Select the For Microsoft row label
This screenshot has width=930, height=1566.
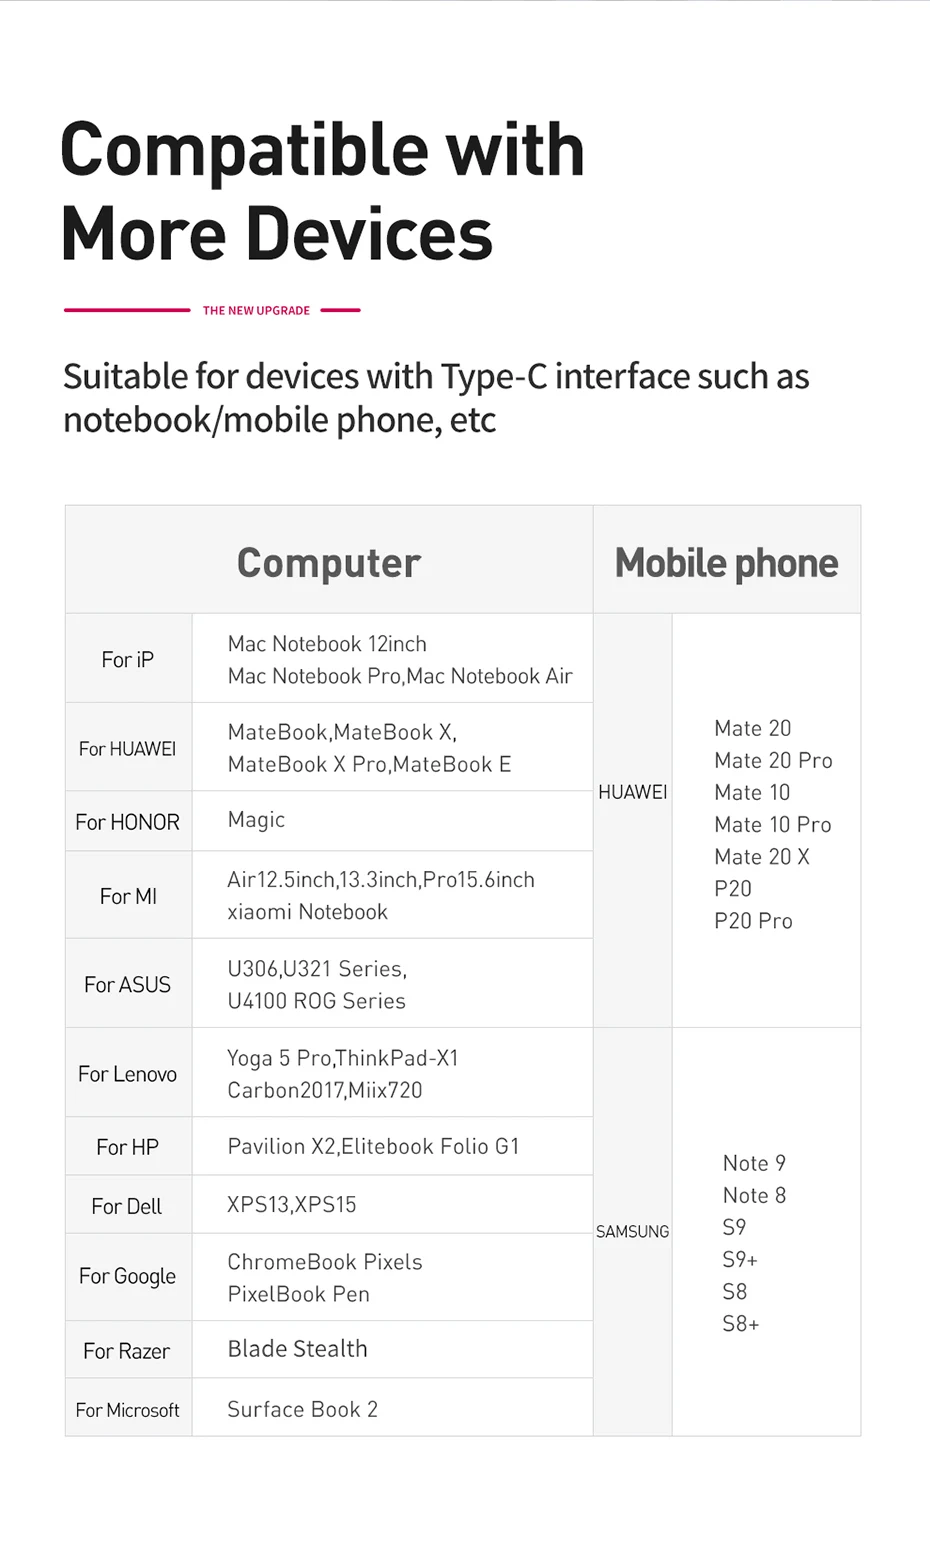(128, 1410)
